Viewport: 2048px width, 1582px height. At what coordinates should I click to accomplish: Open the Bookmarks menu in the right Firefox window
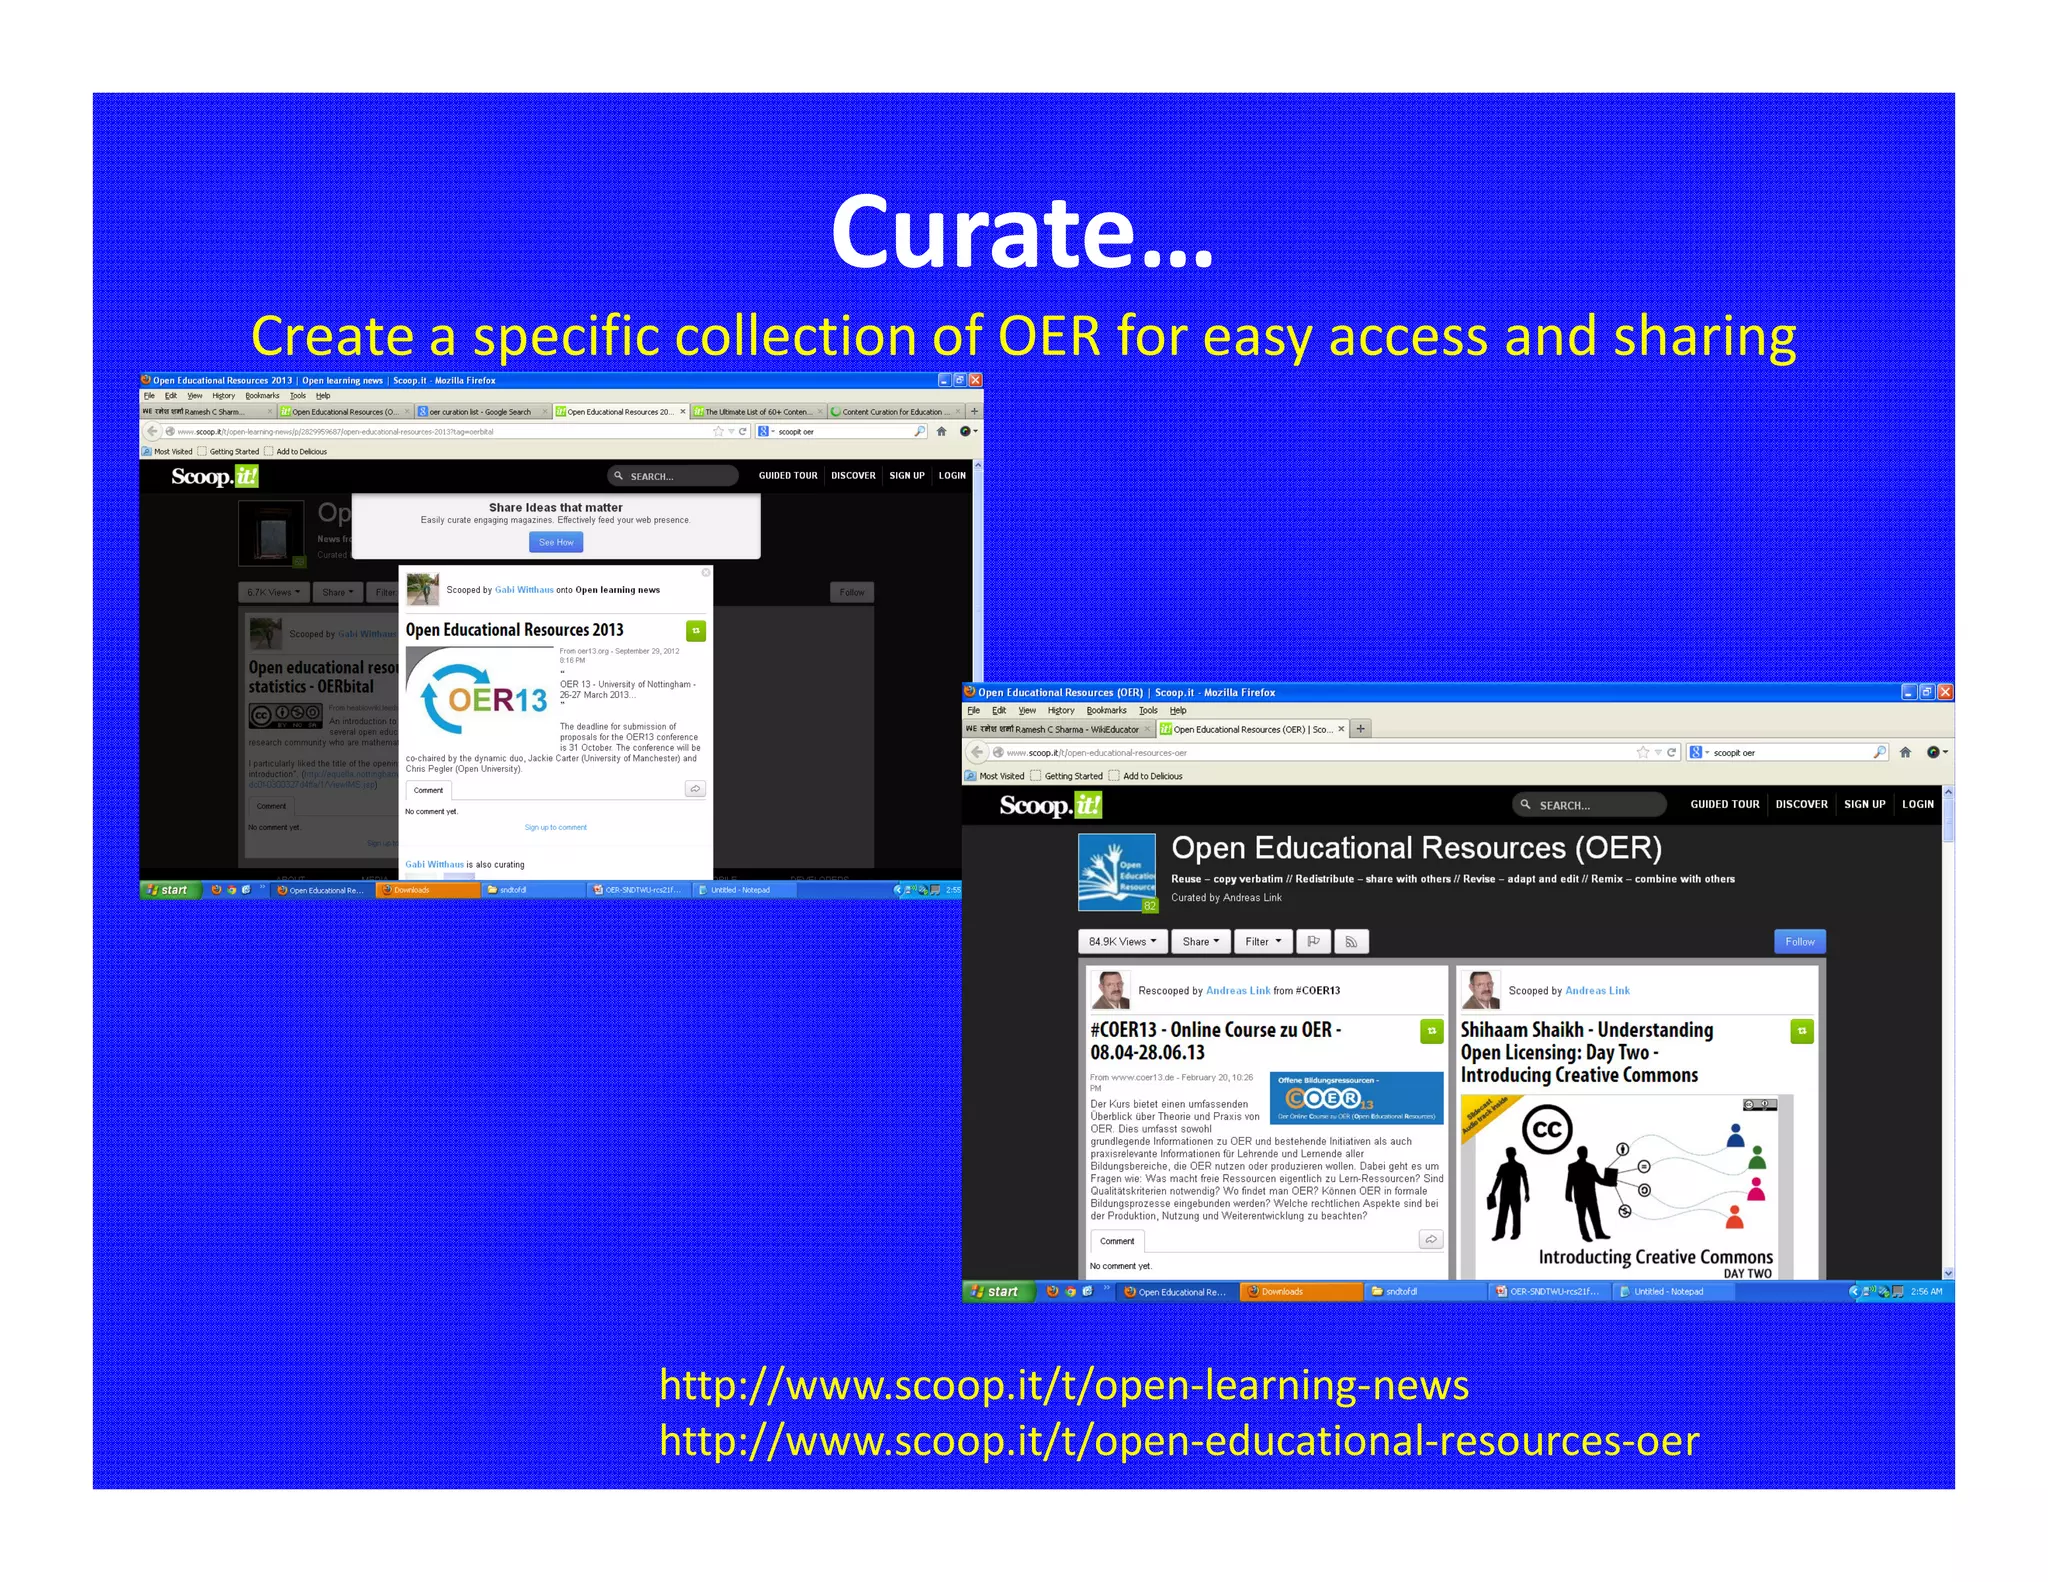(x=1106, y=710)
